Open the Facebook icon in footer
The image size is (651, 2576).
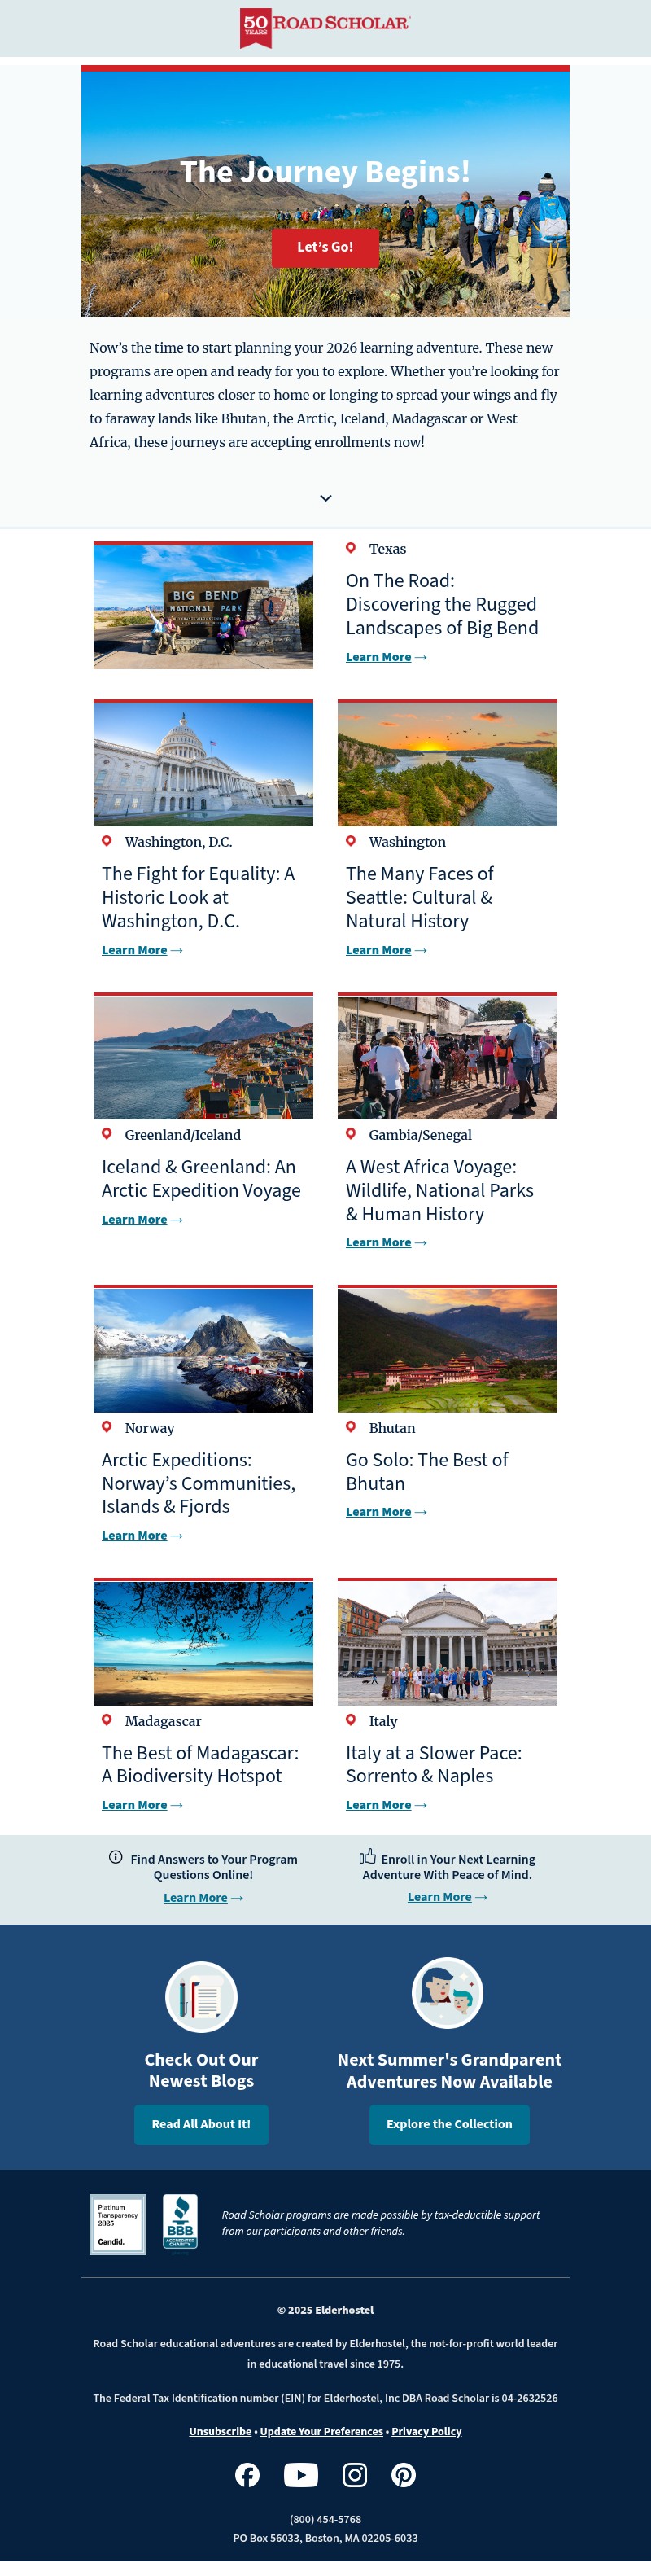(247, 2475)
